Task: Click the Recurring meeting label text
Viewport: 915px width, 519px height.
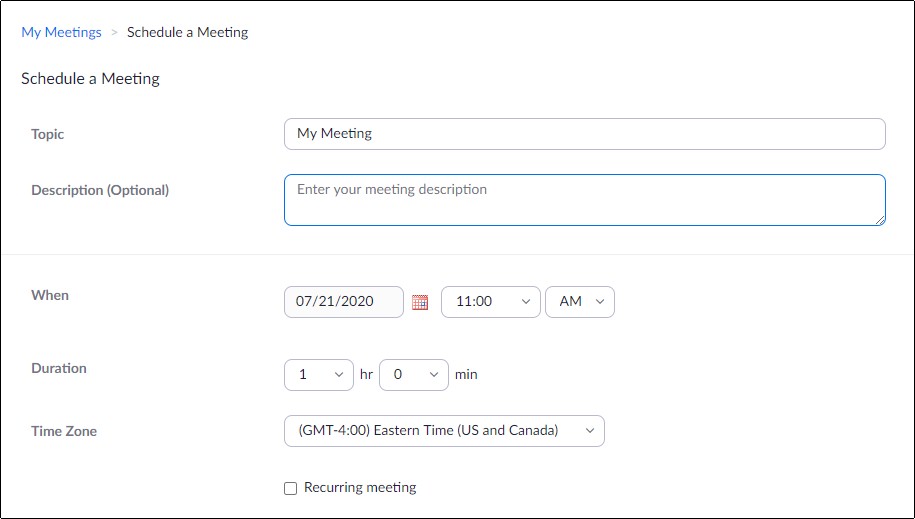Action: pyautogui.click(x=360, y=487)
